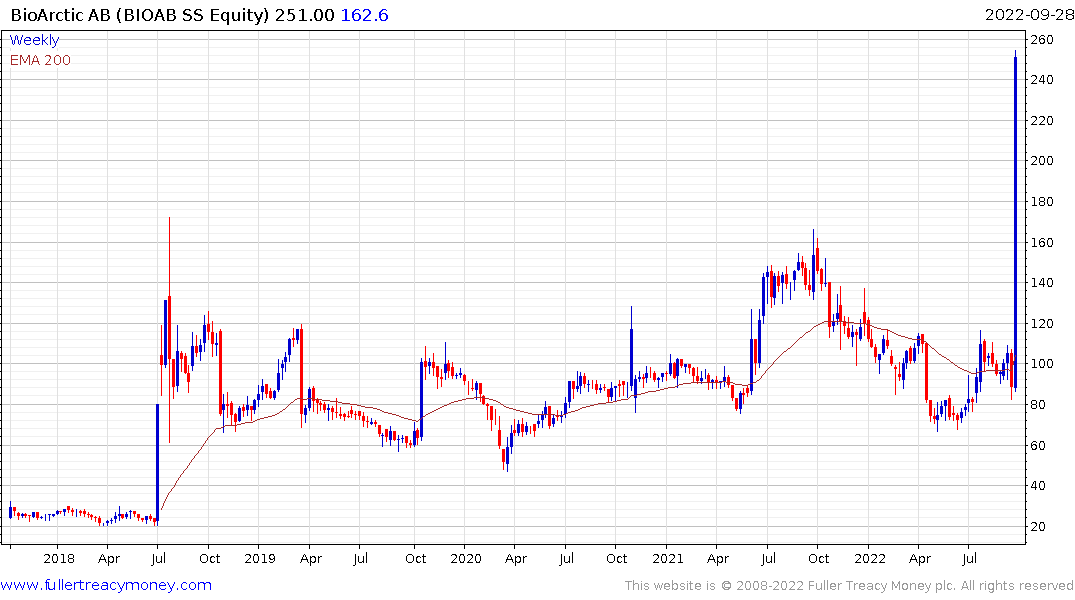Click the 220 y-axis price label

1042,121
